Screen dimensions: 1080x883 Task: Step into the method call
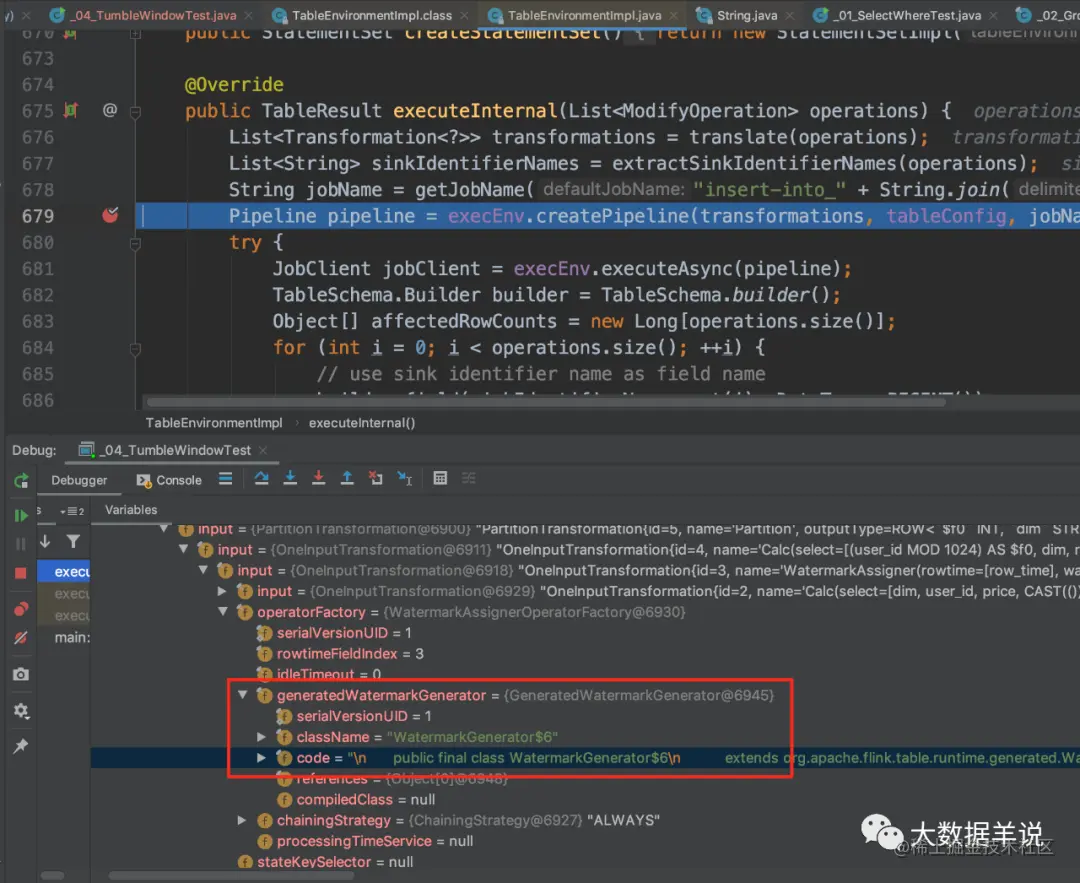290,478
